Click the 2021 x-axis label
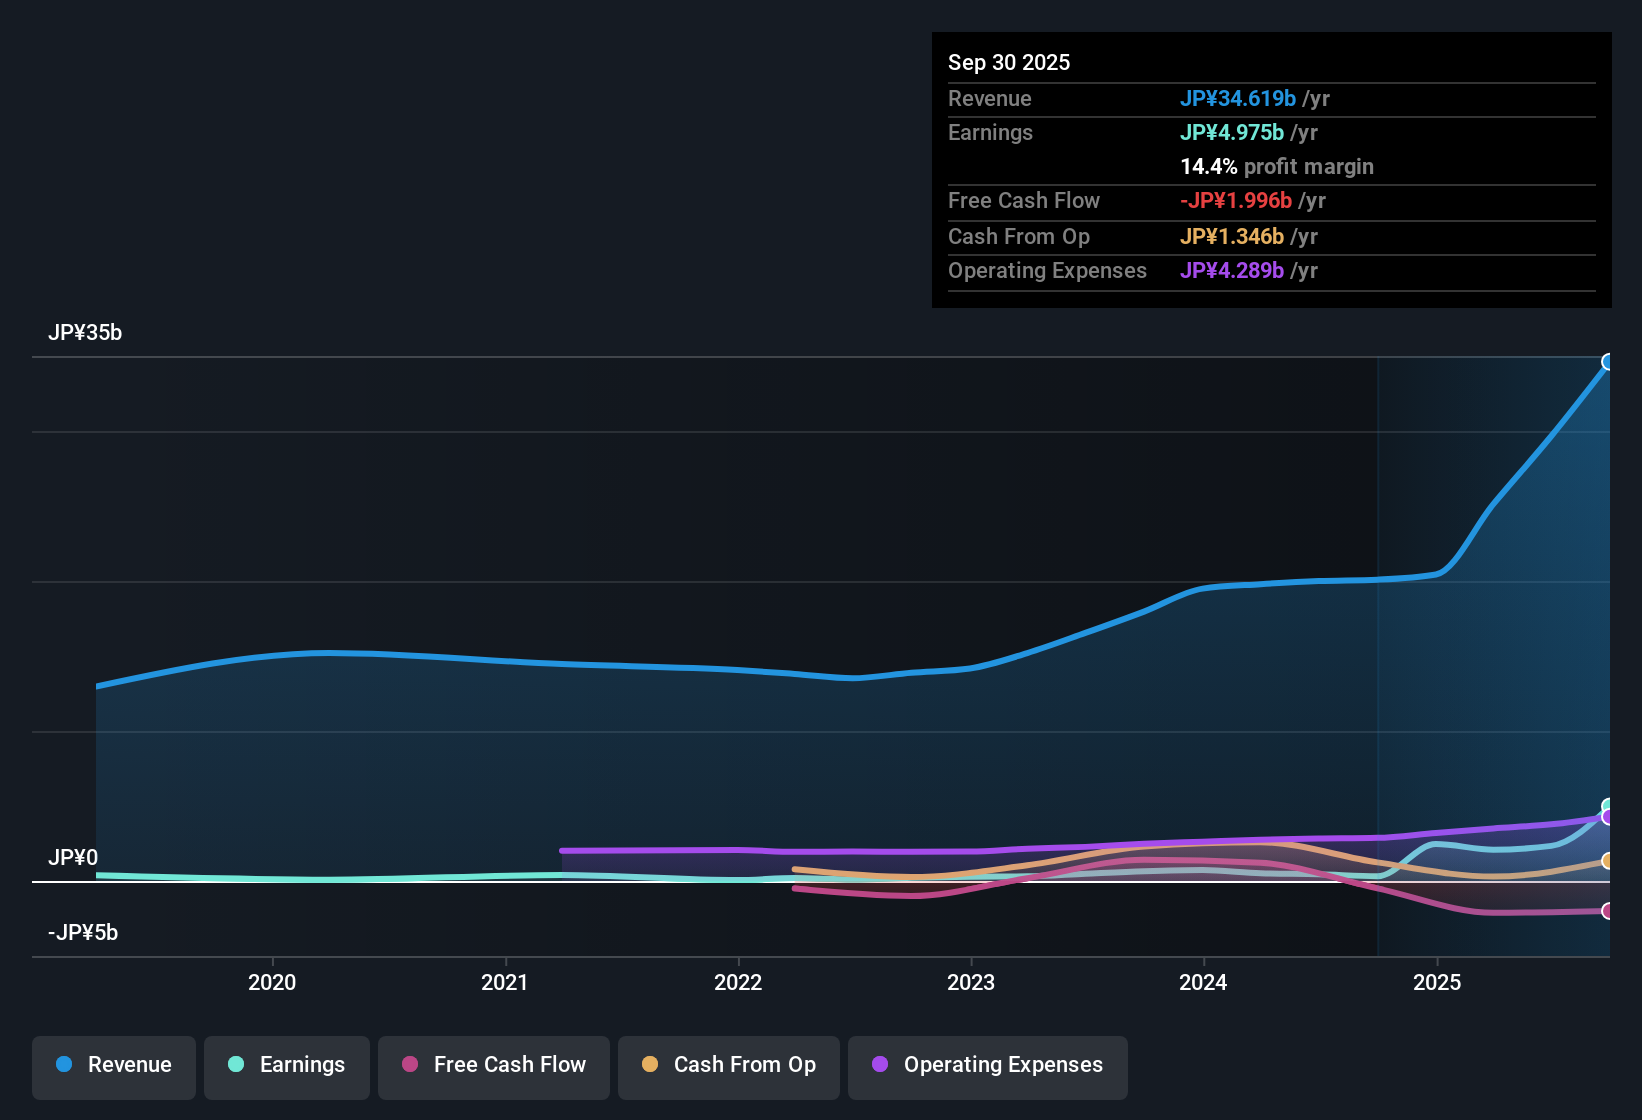This screenshot has height=1120, width=1642. coord(505,982)
